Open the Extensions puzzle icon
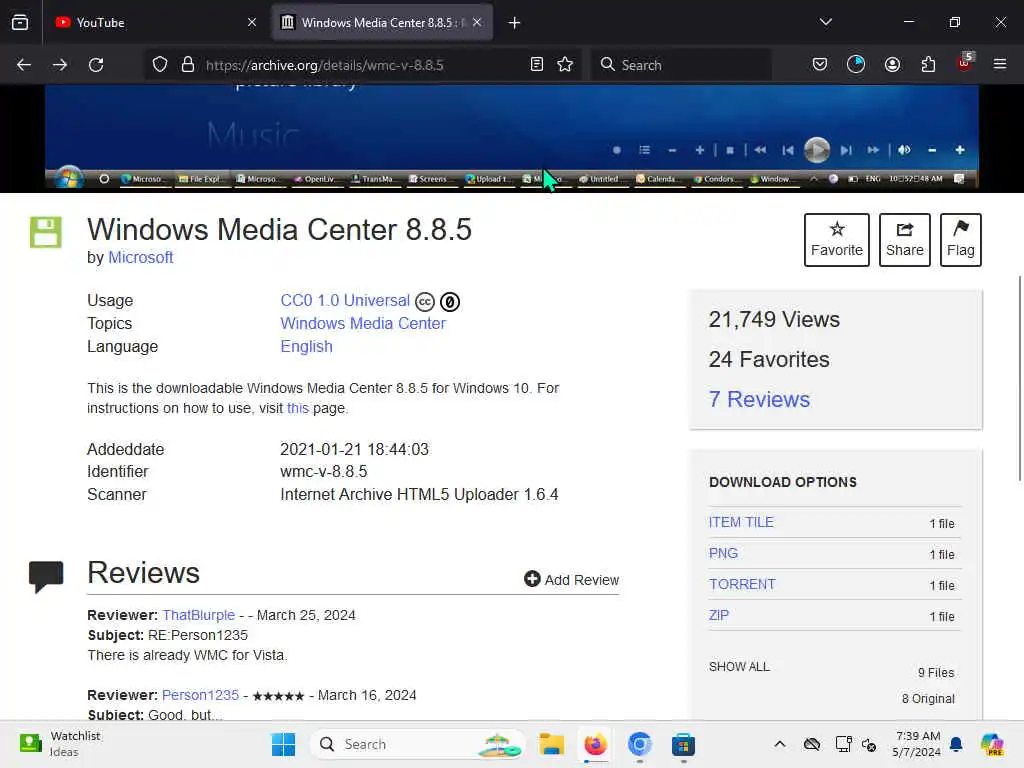 point(928,65)
